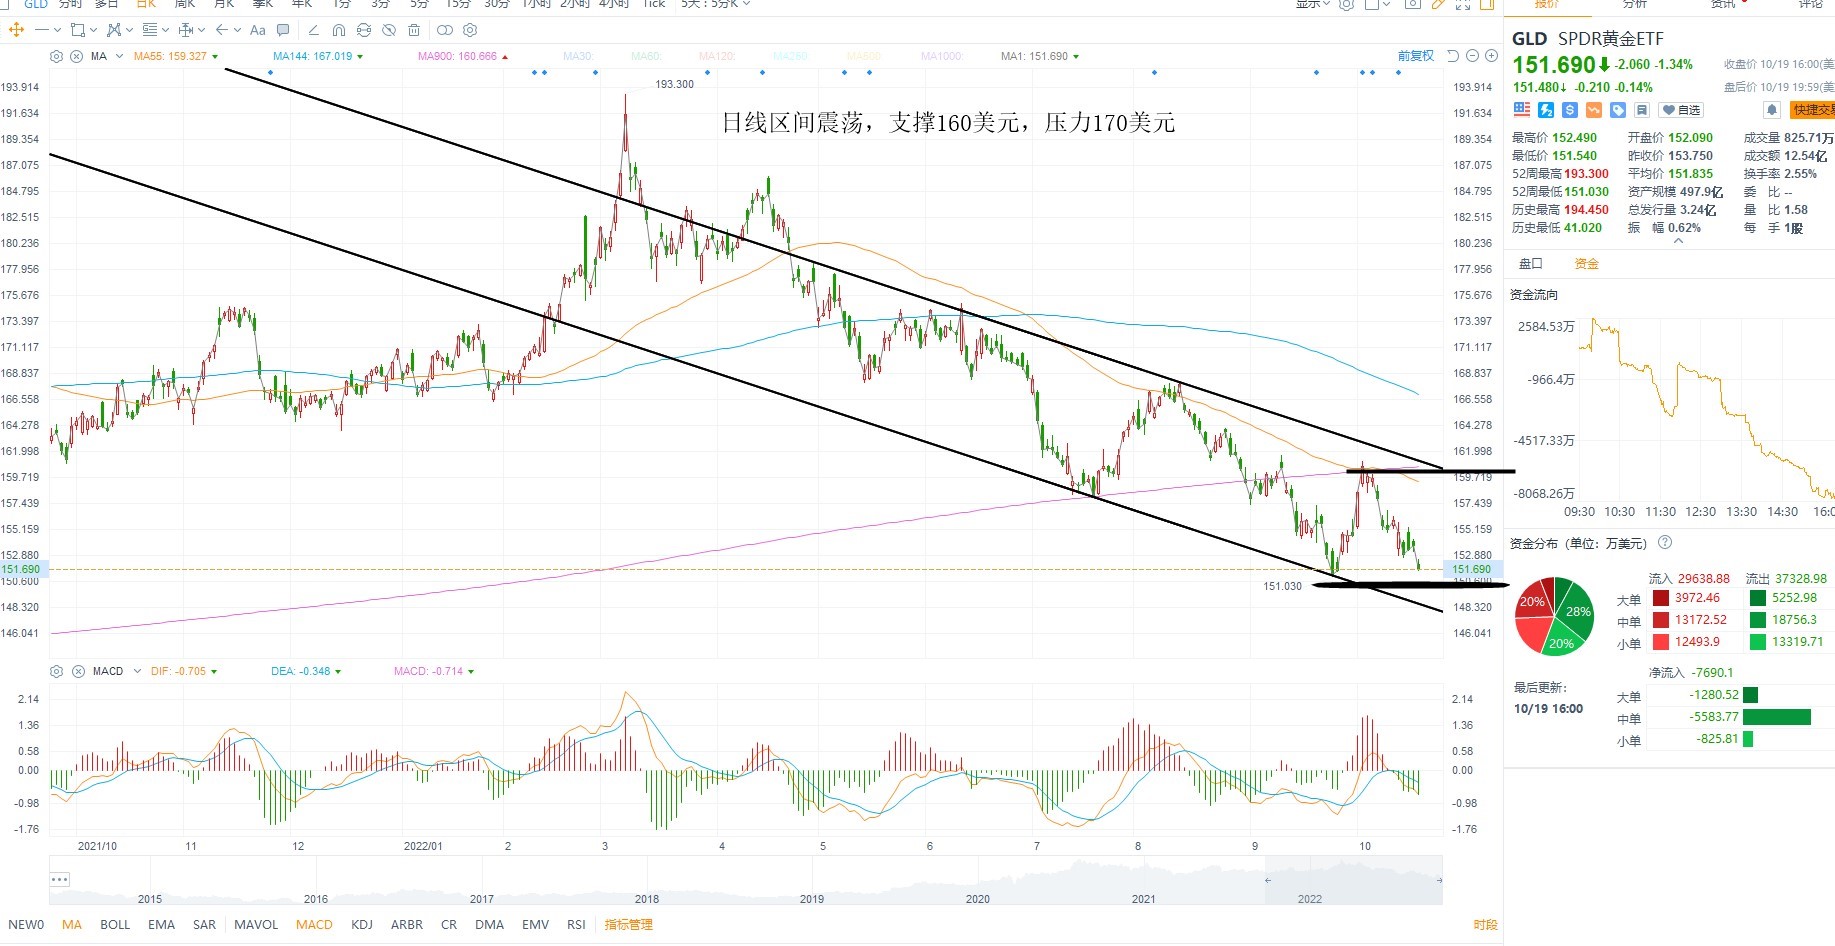This screenshot has width=1835, height=946.
Task: Select RSI indicator tab
Action: (576, 924)
